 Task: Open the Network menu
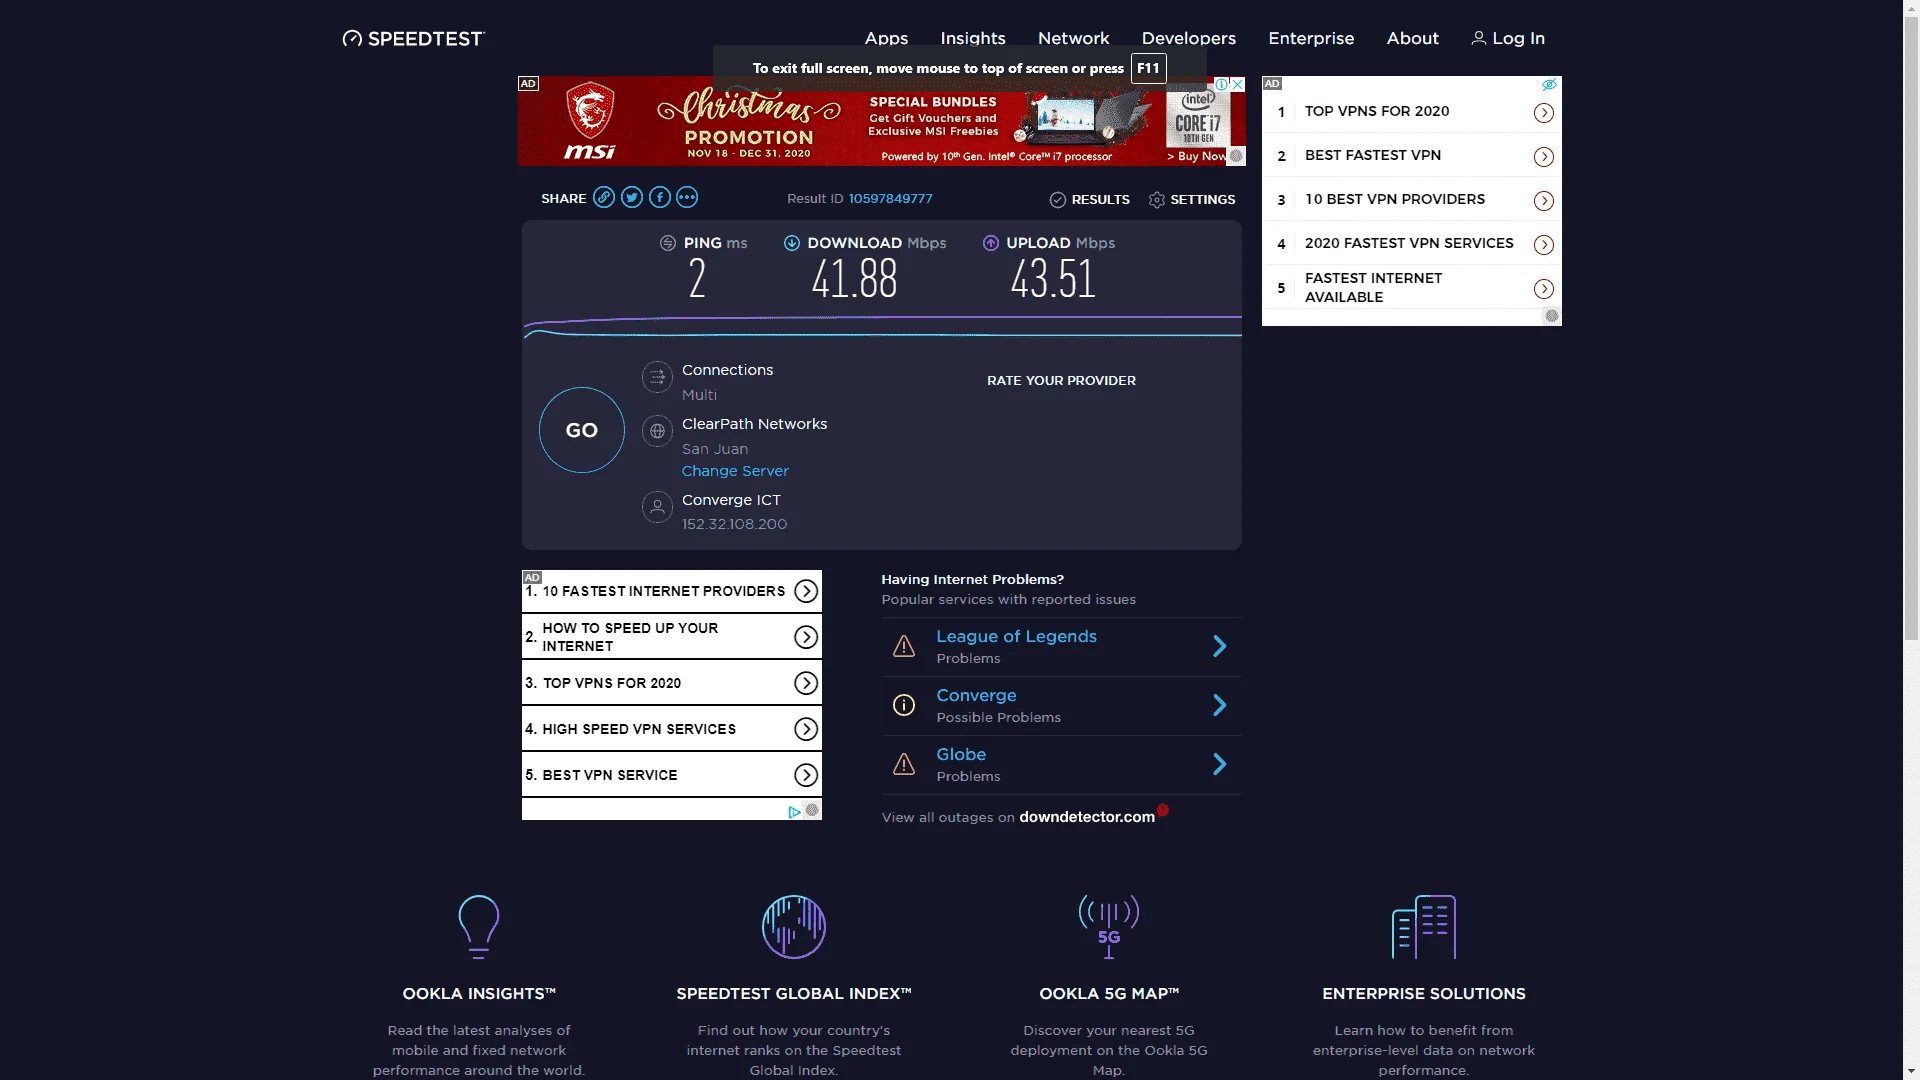pos(1073,38)
